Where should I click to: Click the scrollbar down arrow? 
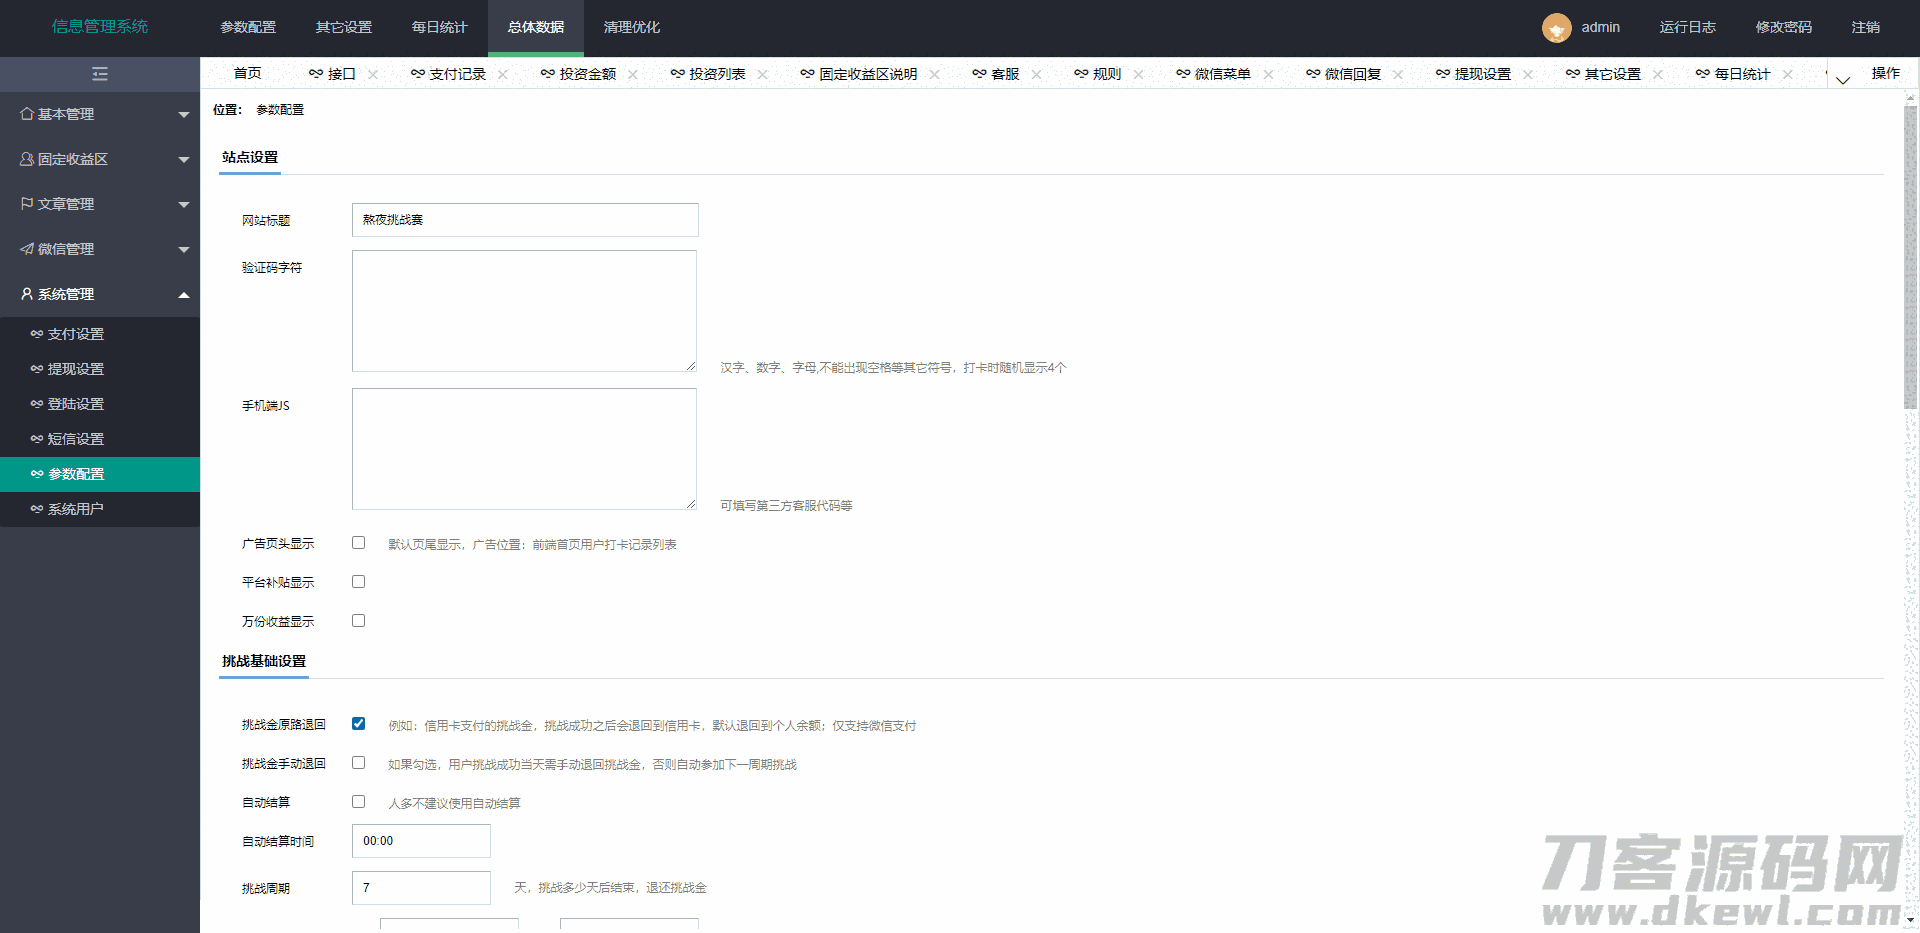[x=1910, y=920]
